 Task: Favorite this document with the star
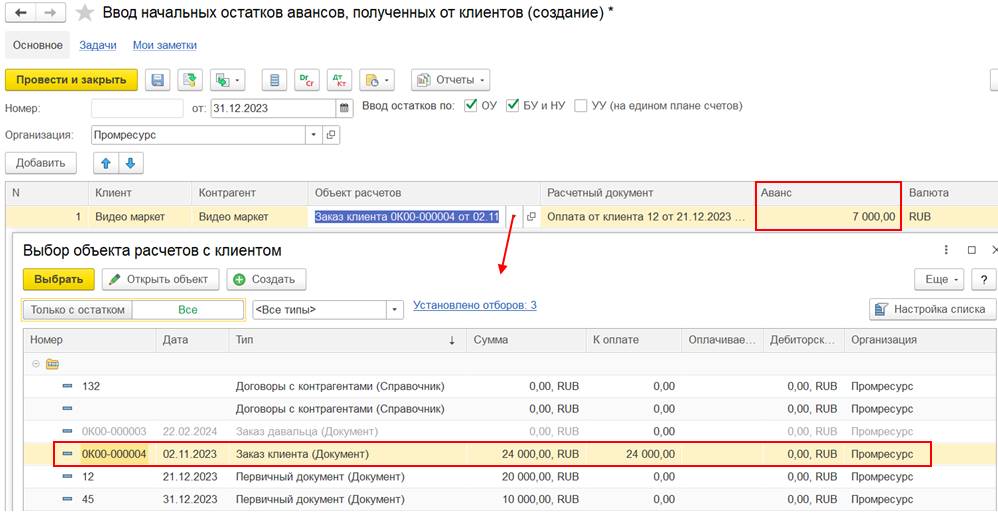[x=85, y=13]
